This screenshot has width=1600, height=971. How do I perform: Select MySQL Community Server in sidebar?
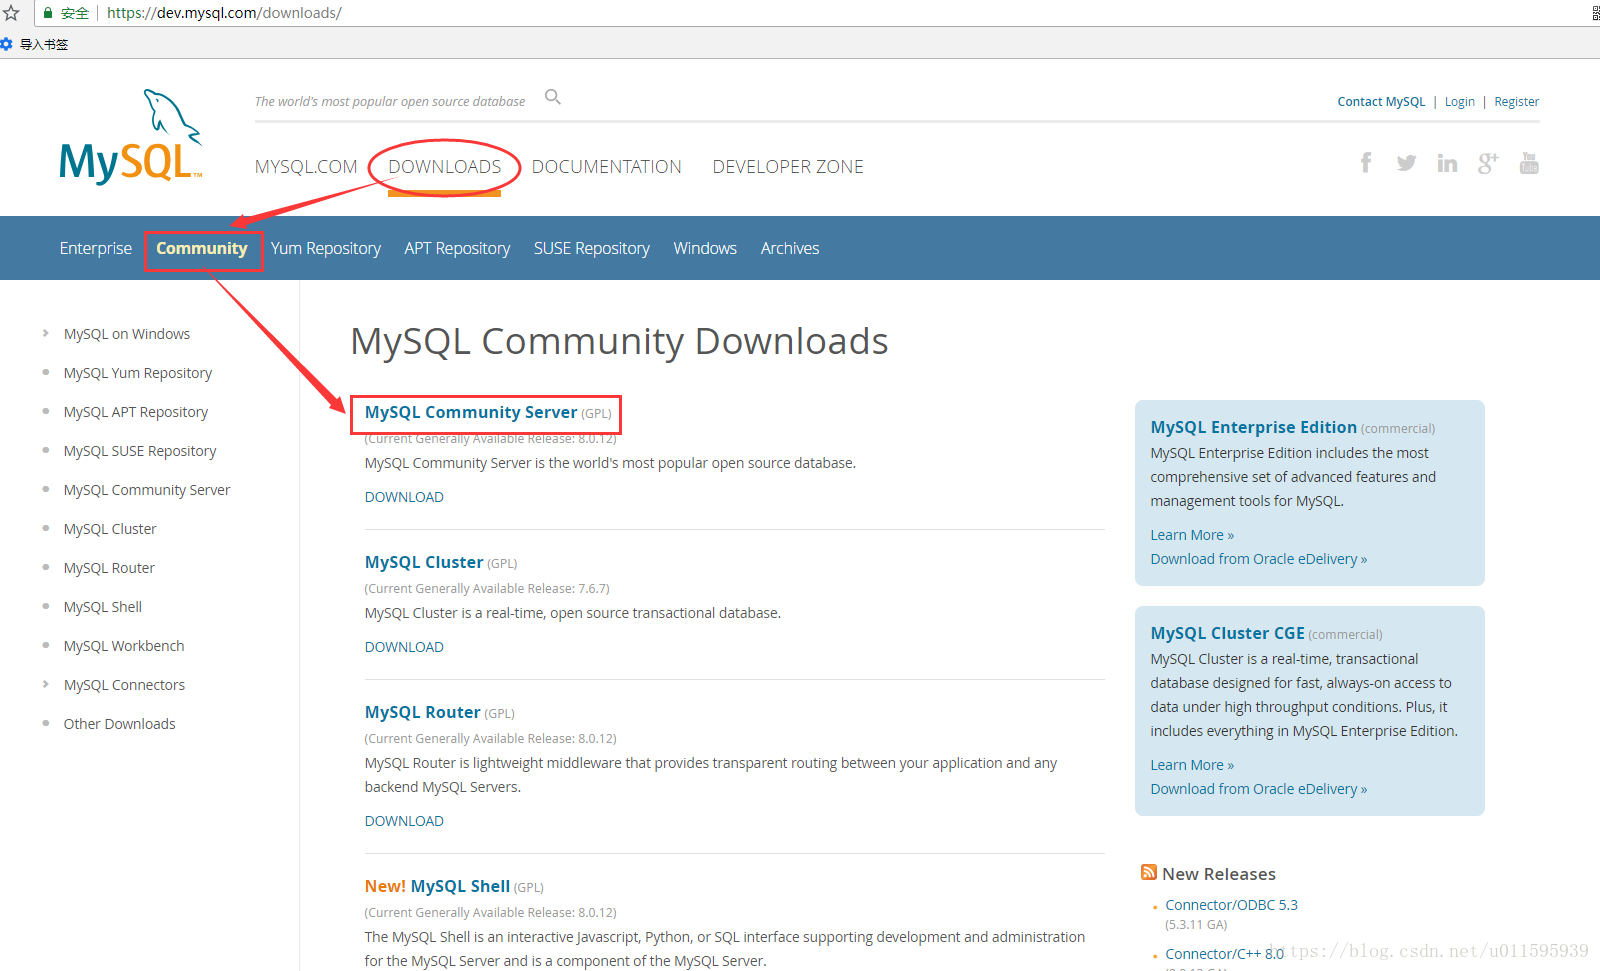(147, 490)
